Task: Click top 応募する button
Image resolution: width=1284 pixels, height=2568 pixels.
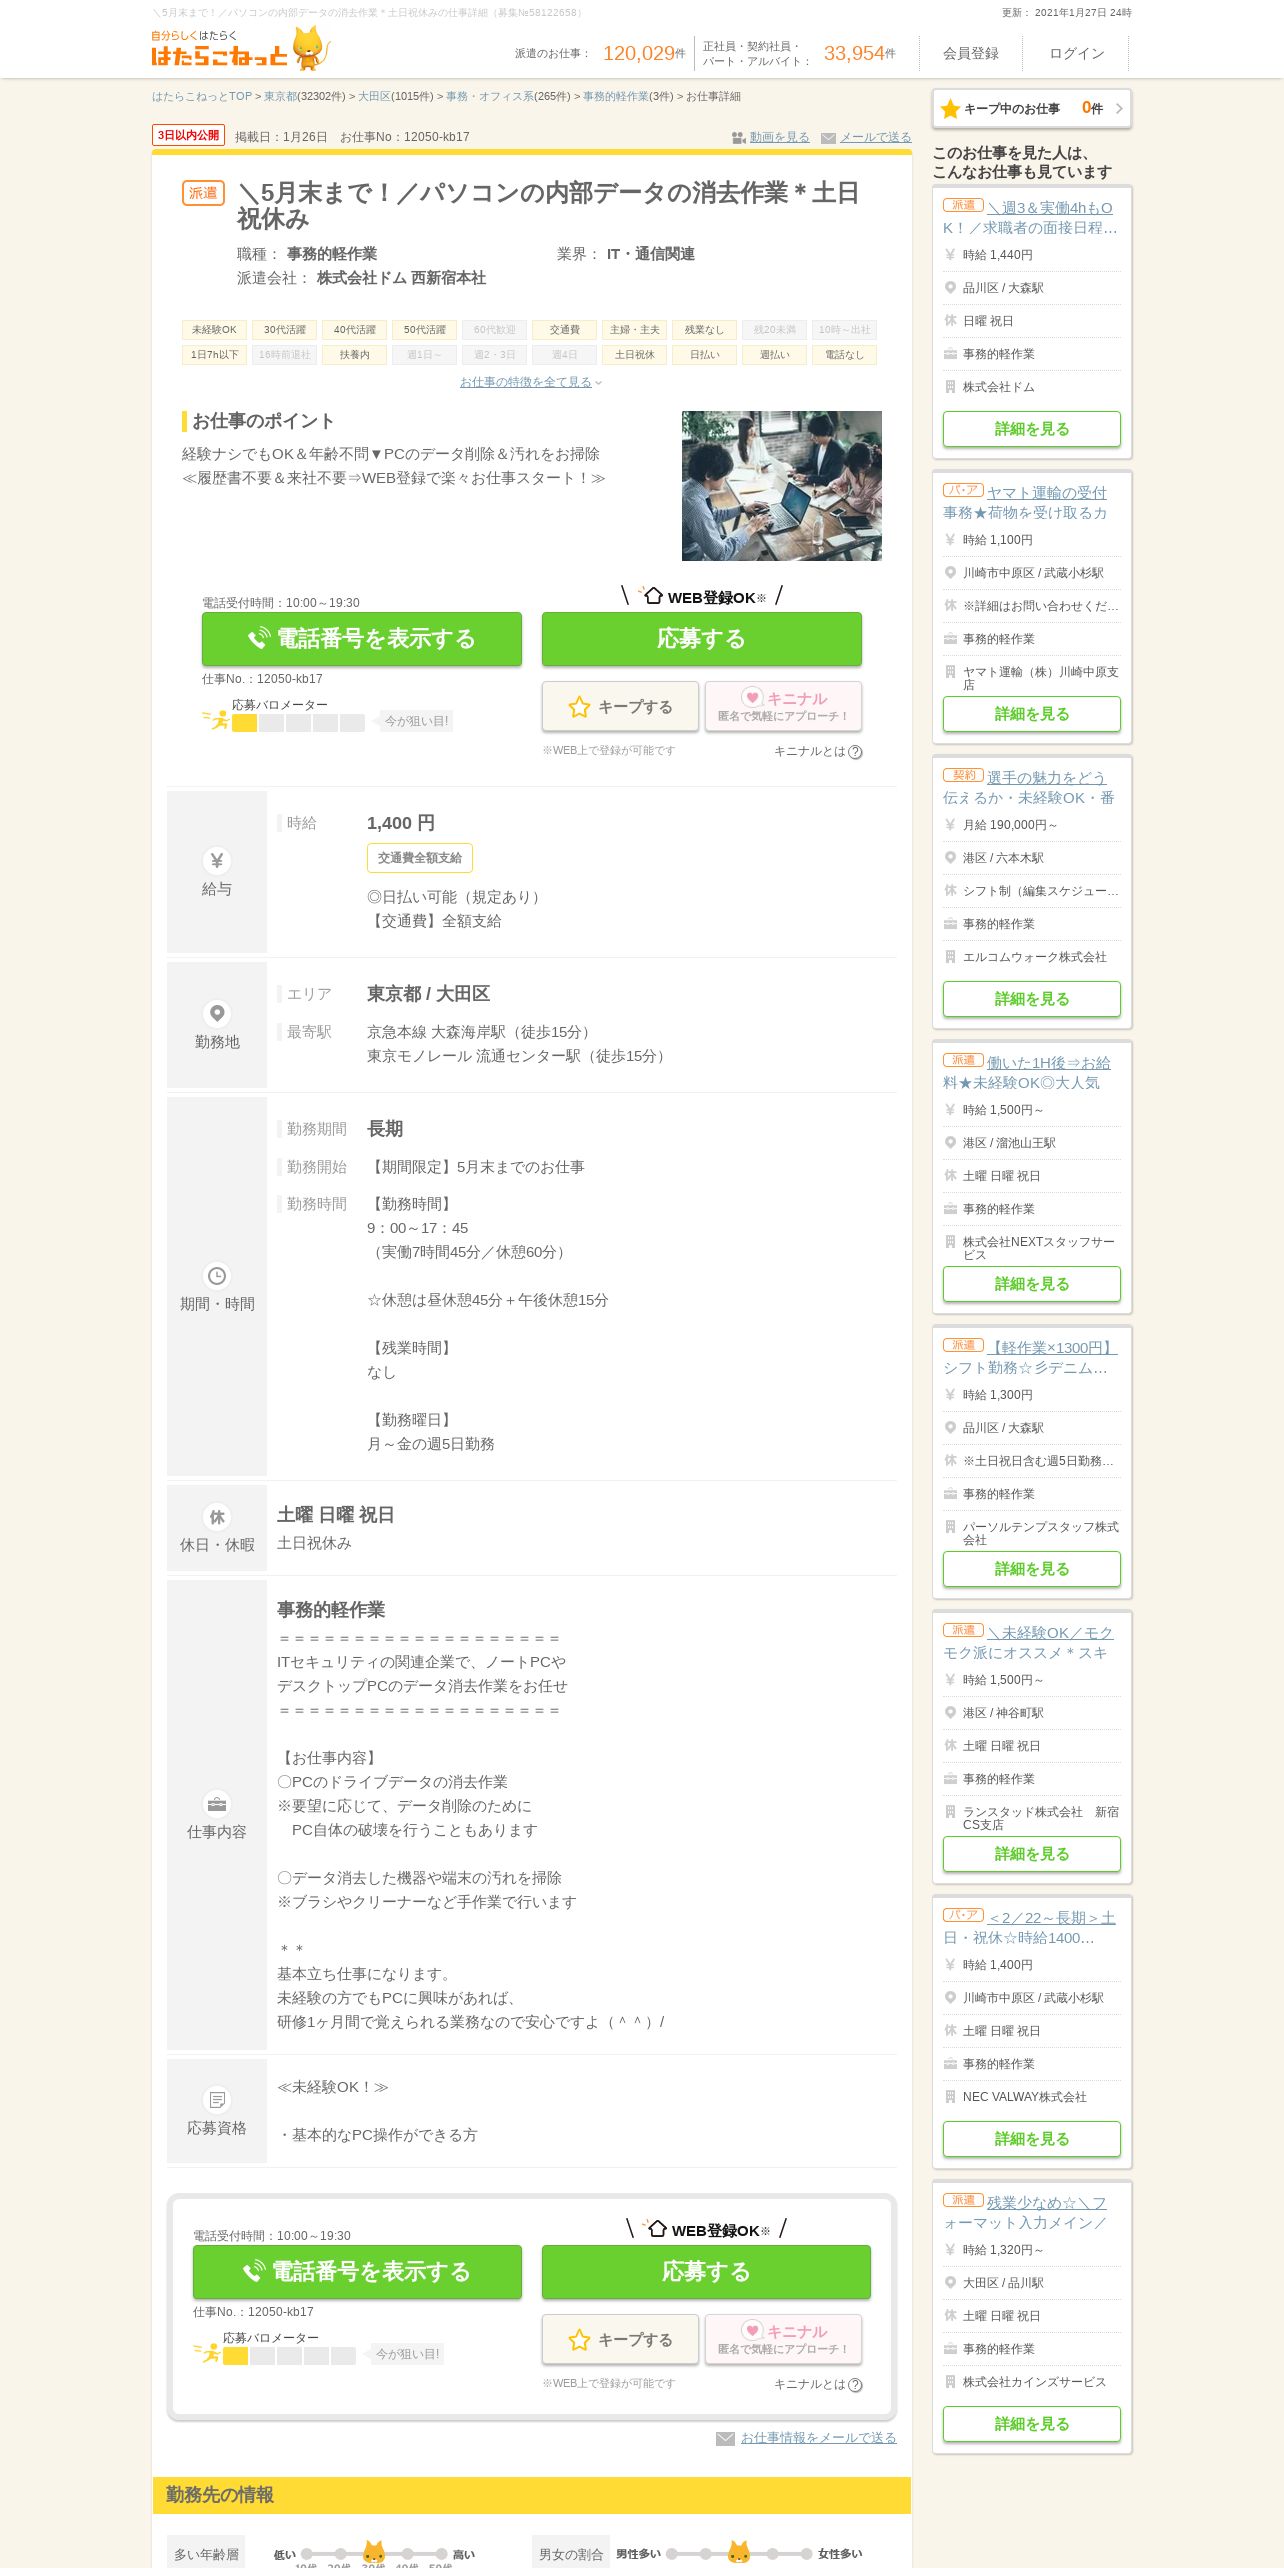Action: 702,638
